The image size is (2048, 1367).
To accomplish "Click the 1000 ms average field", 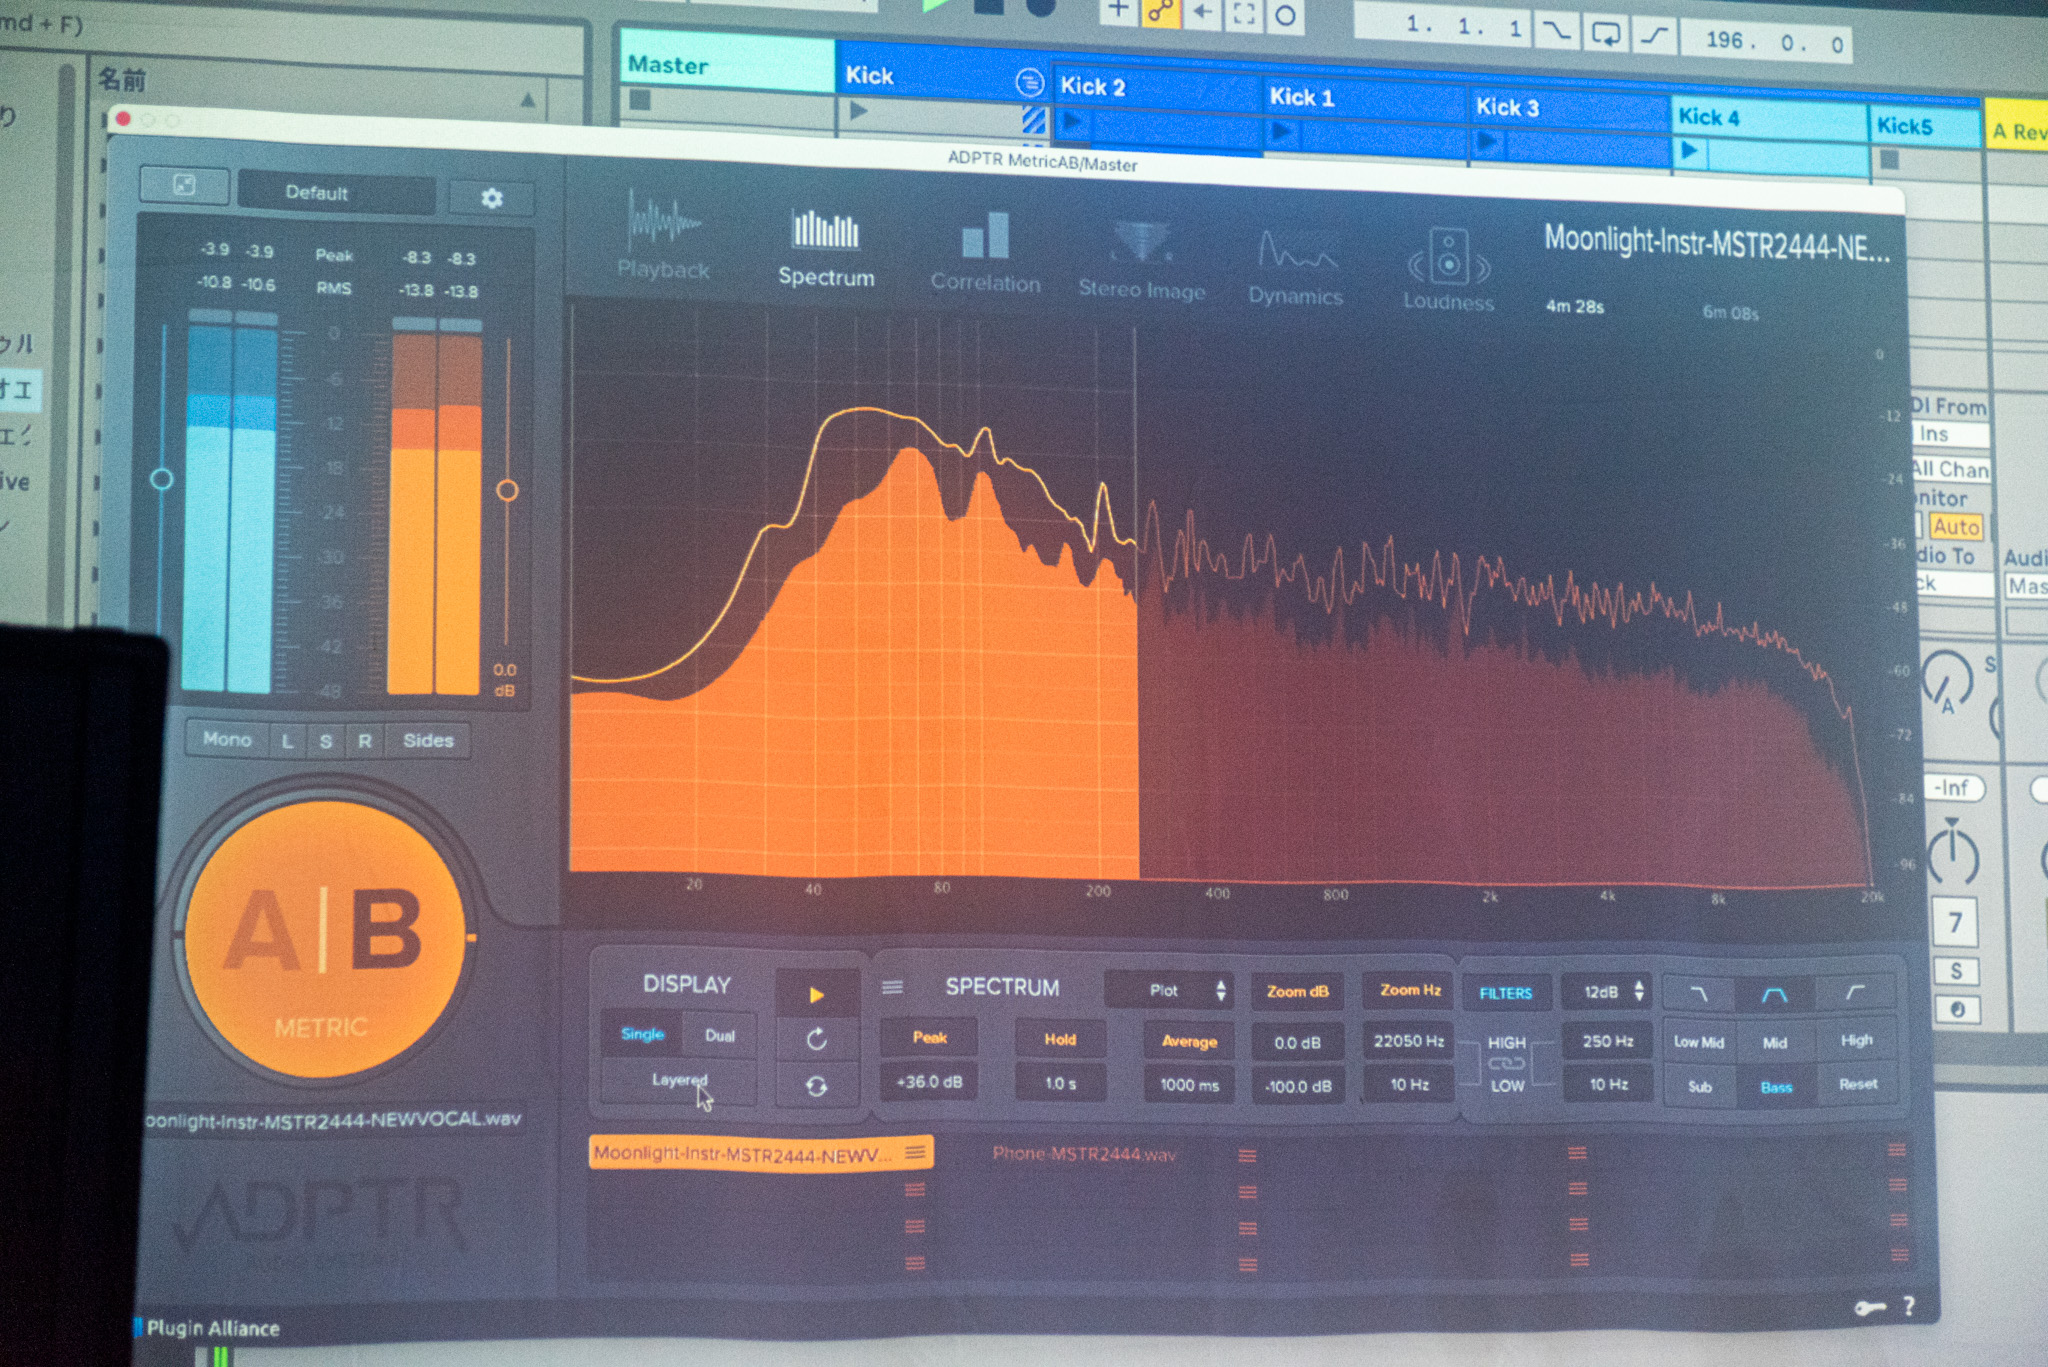I will (1189, 1085).
